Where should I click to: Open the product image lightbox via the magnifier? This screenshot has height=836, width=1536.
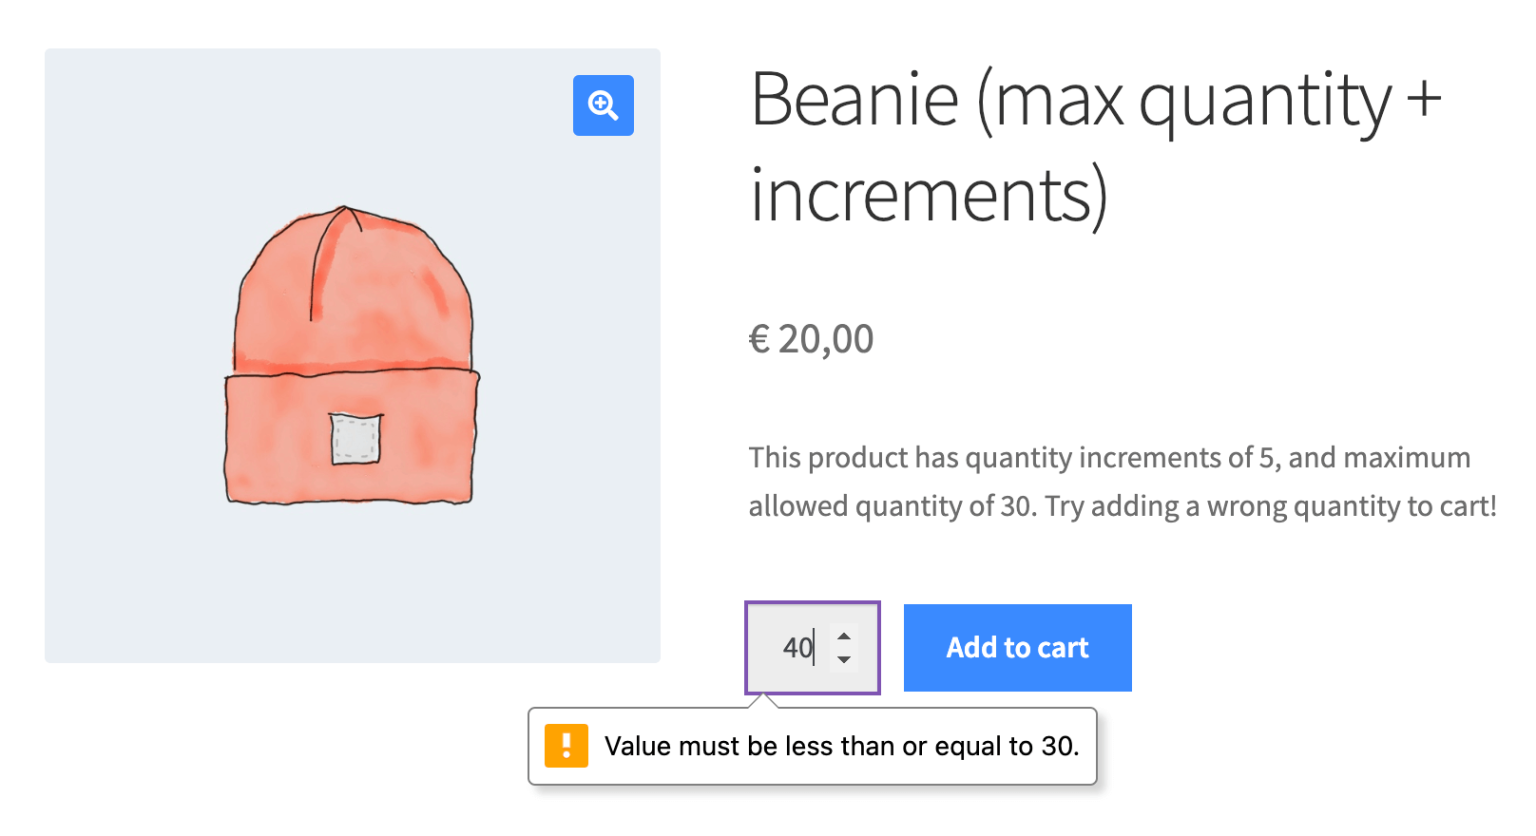[x=603, y=104]
